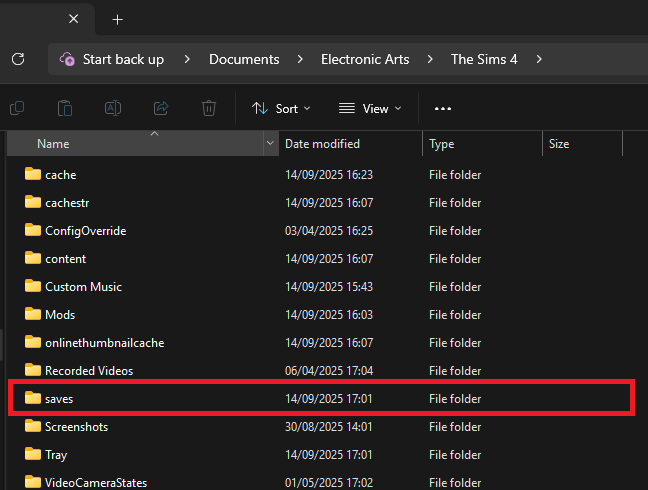The width and height of the screenshot is (648, 490).
Task: Click the Custom Music folder name
Action: click(83, 287)
